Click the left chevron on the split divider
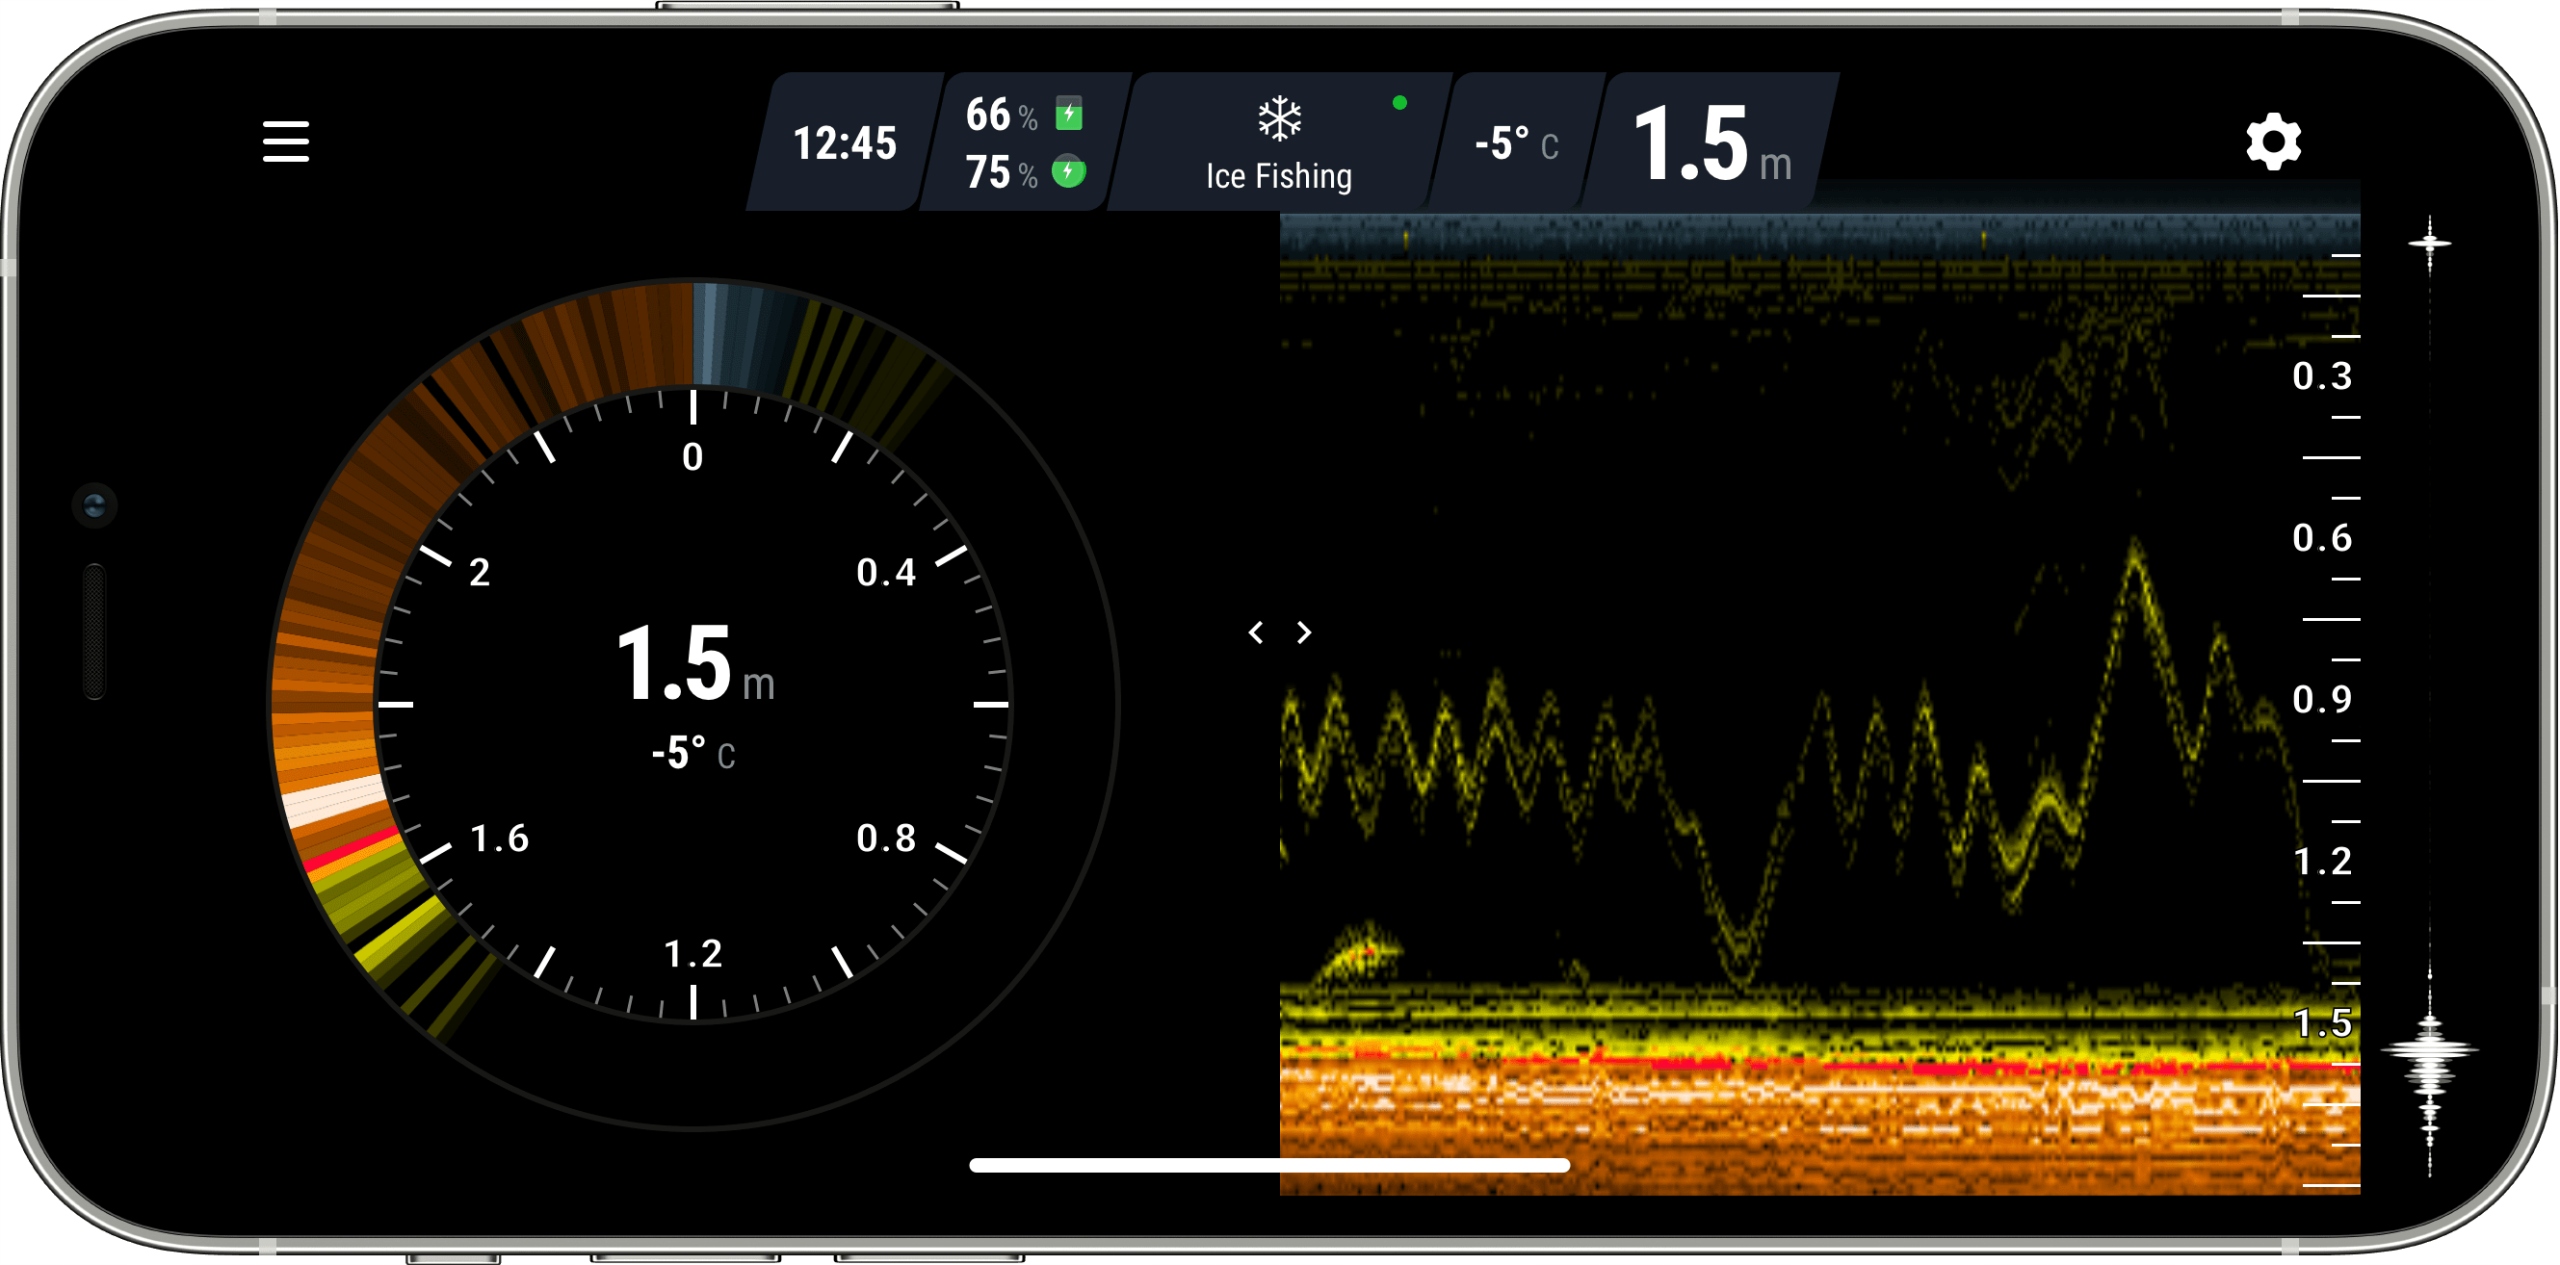2560x1265 pixels. (1256, 632)
